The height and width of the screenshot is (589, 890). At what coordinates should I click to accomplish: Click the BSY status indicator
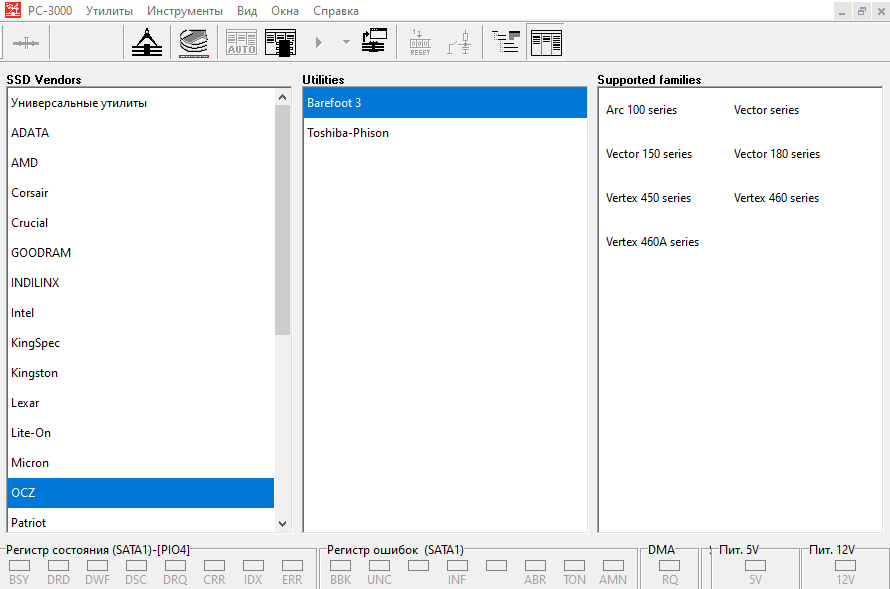pos(19,566)
